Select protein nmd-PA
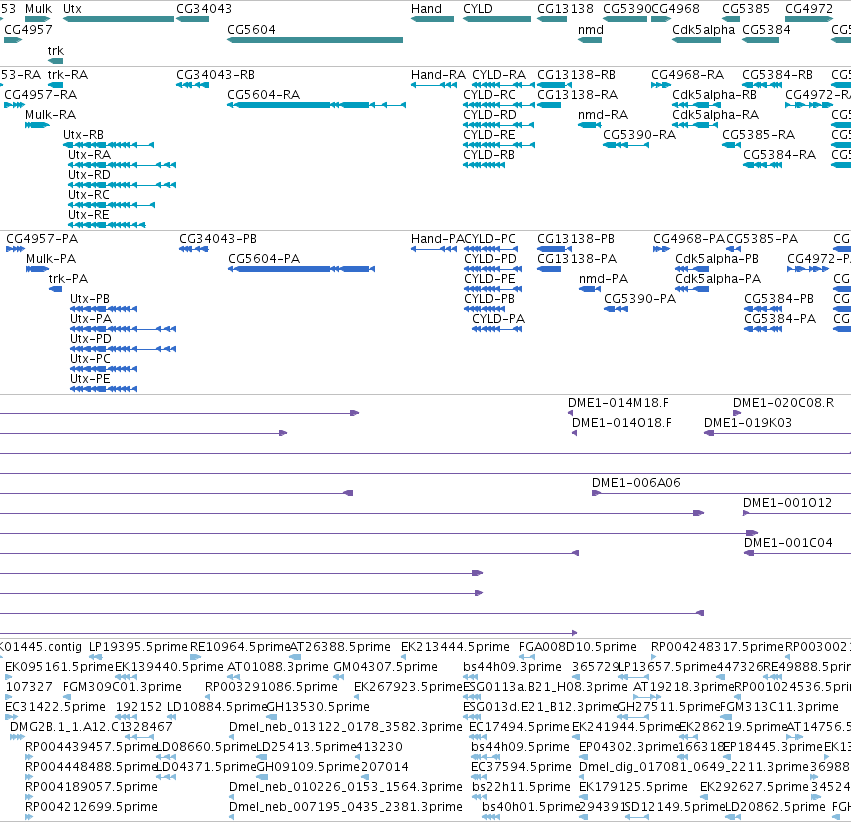 [x=590, y=289]
